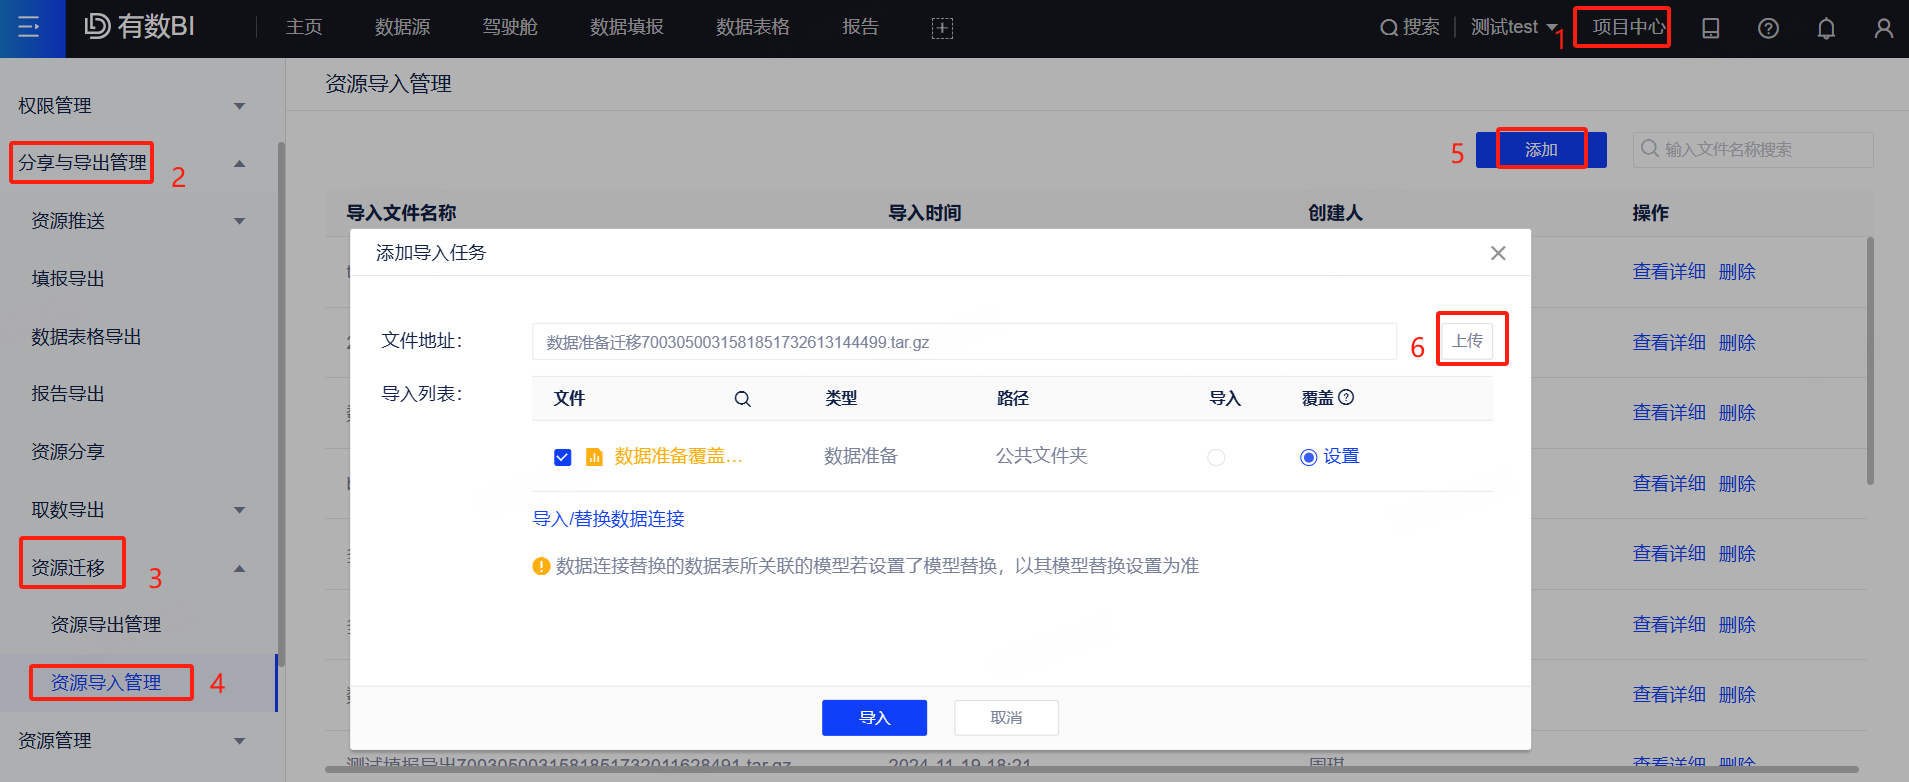This screenshot has height=782, width=1909.
Task: Click the 覆盖 help info icon
Action: (x=1346, y=397)
